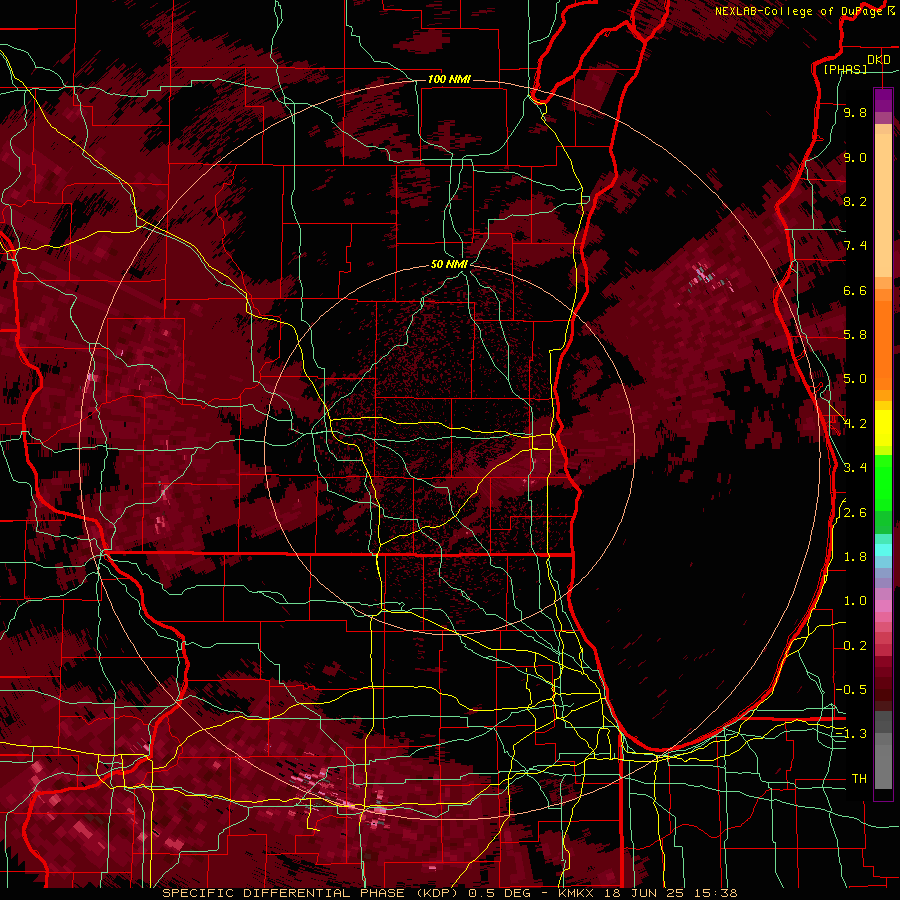Viewport: 900px width, 900px height.
Task: Click the 8.2 value on the color scale
Action: click(x=855, y=201)
